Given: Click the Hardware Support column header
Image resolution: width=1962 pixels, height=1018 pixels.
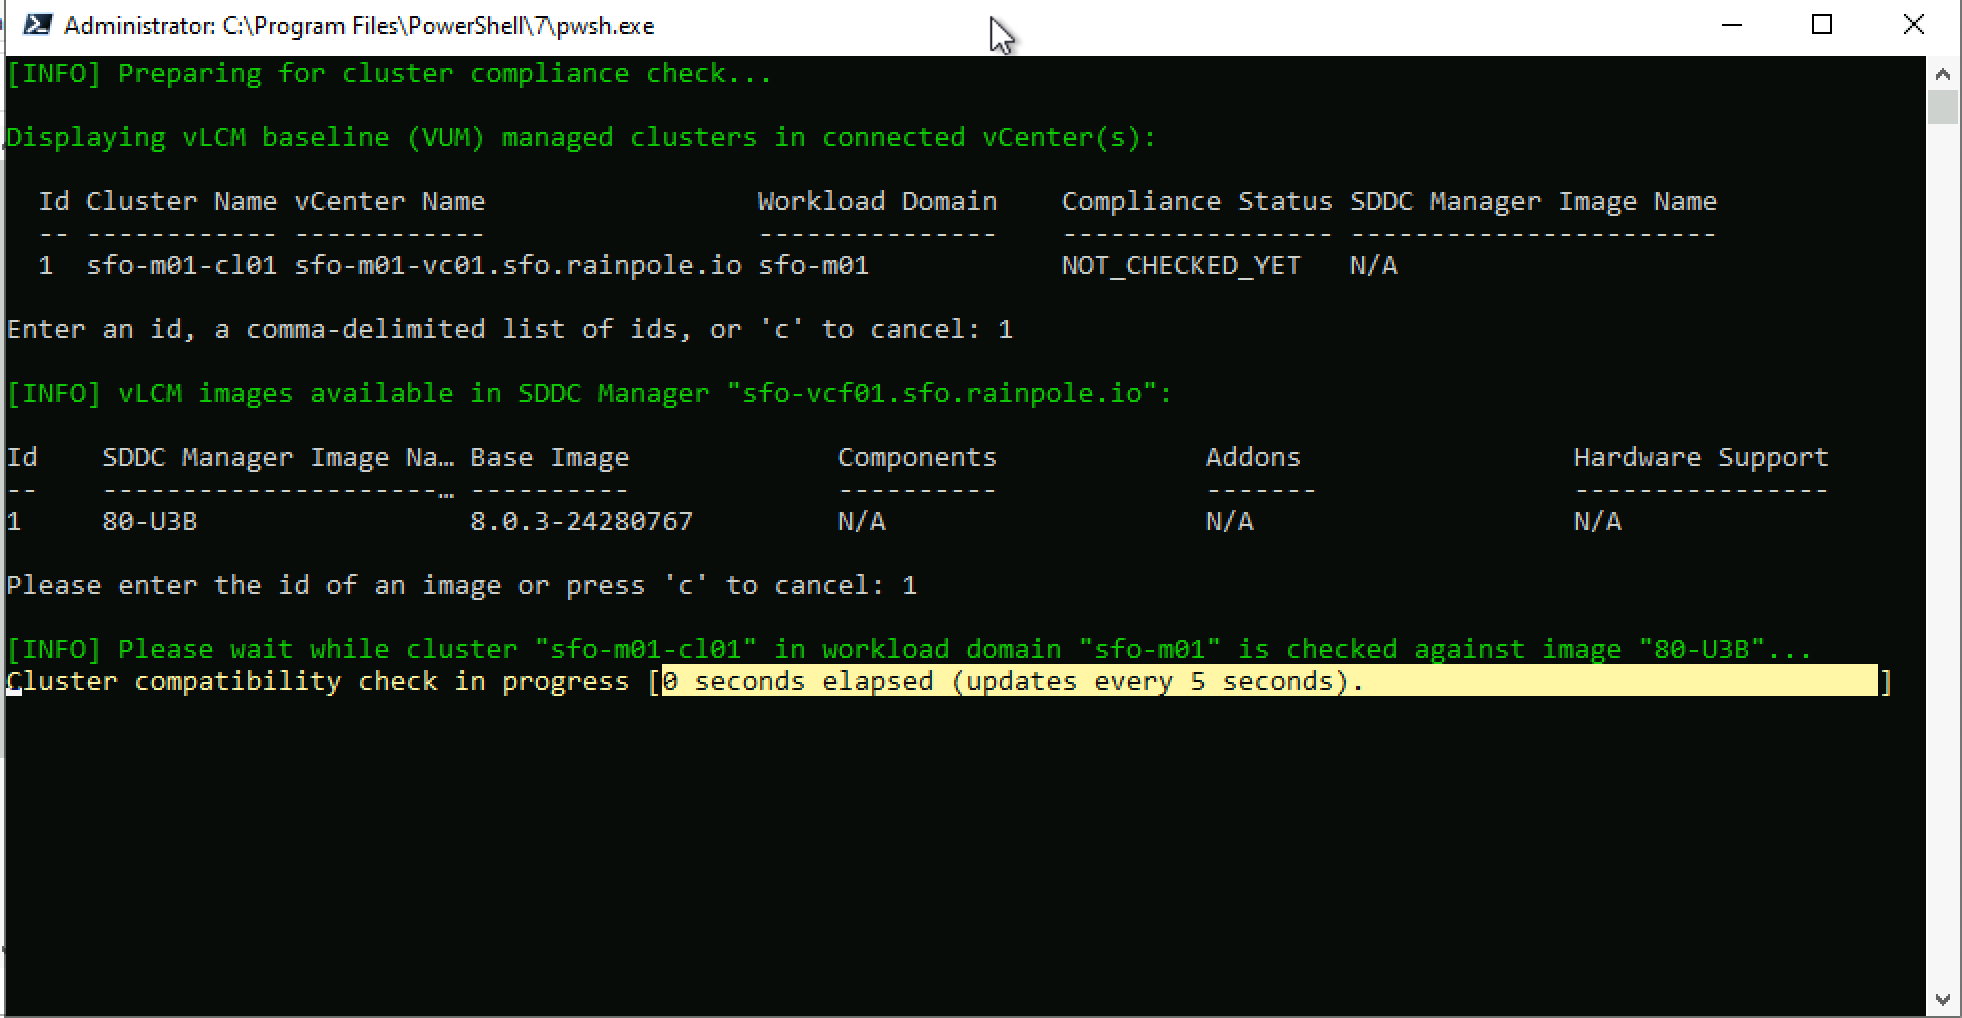Looking at the screenshot, I should (1700, 458).
